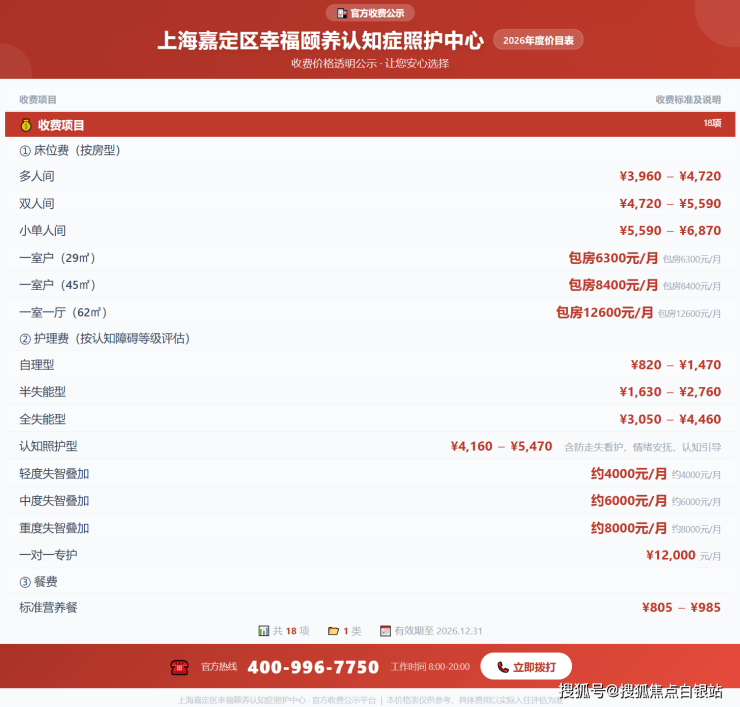Select the 一室户（29㎡）row label
The width and height of the screenshot is (740, 707).
57,258
